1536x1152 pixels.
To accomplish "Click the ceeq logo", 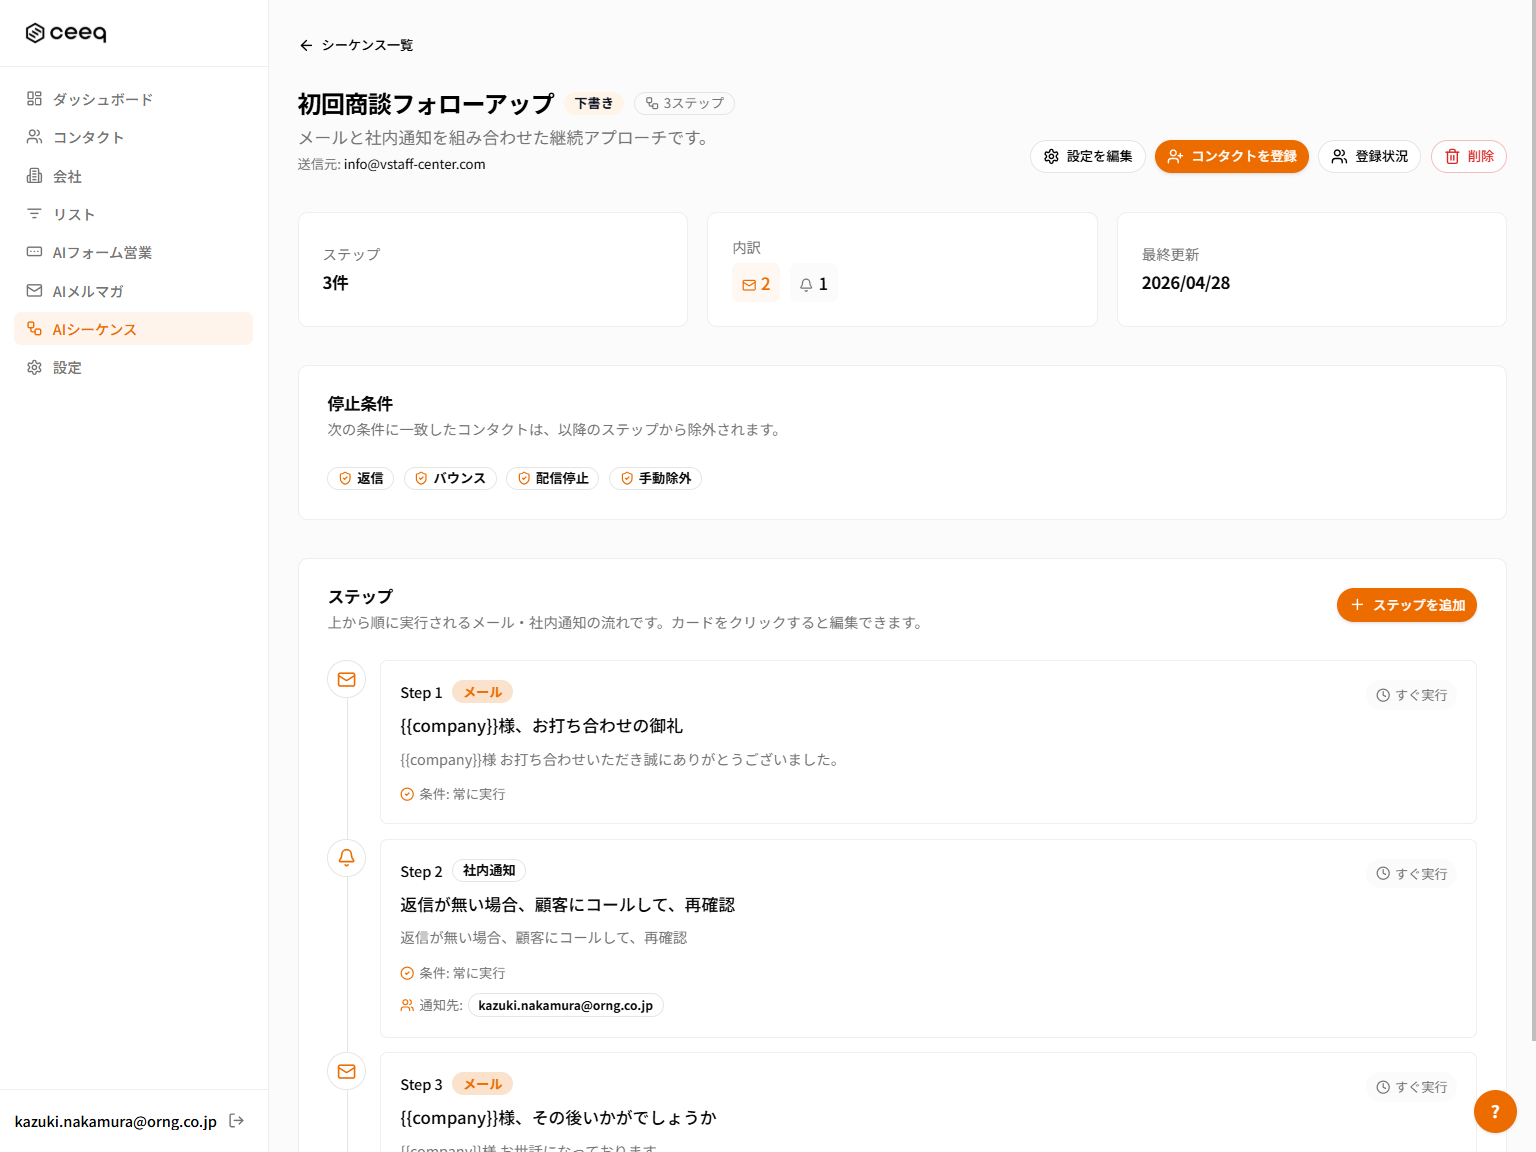I will click(x=66, y=33).
